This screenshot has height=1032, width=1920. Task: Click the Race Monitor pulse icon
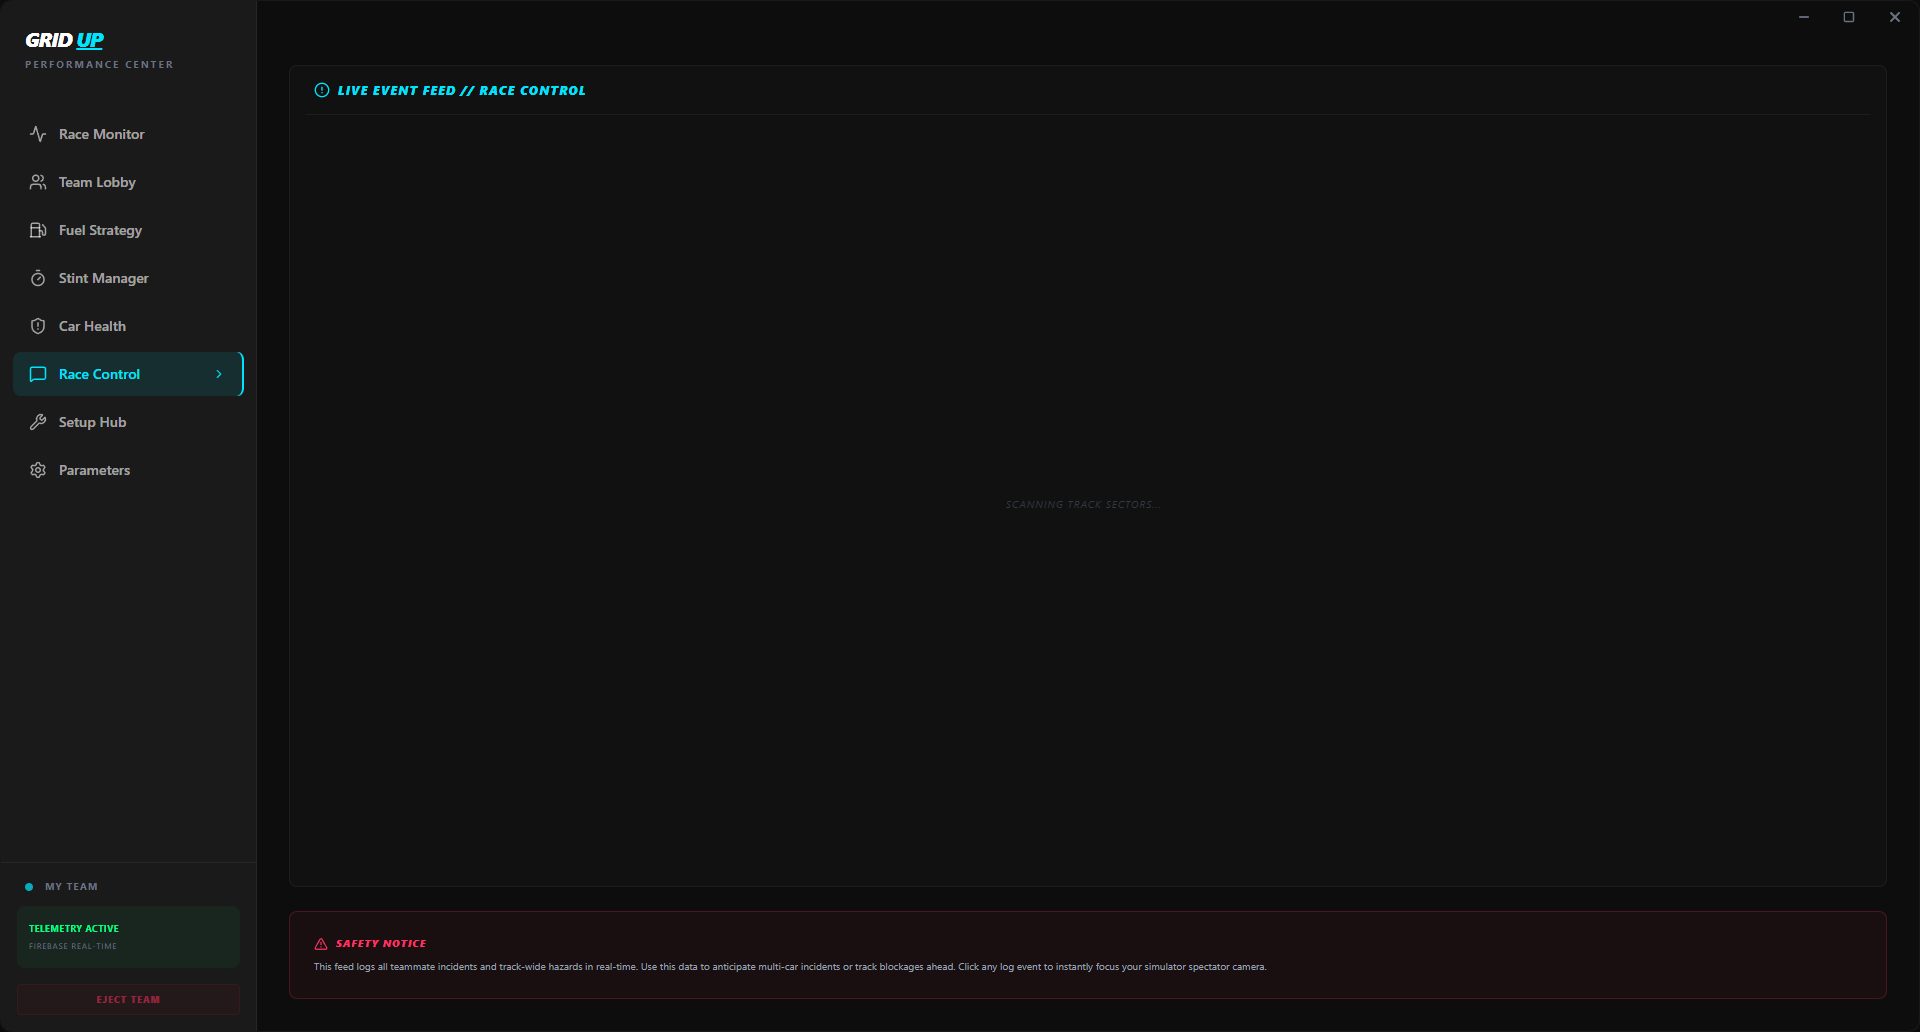(x=38, y=134)
